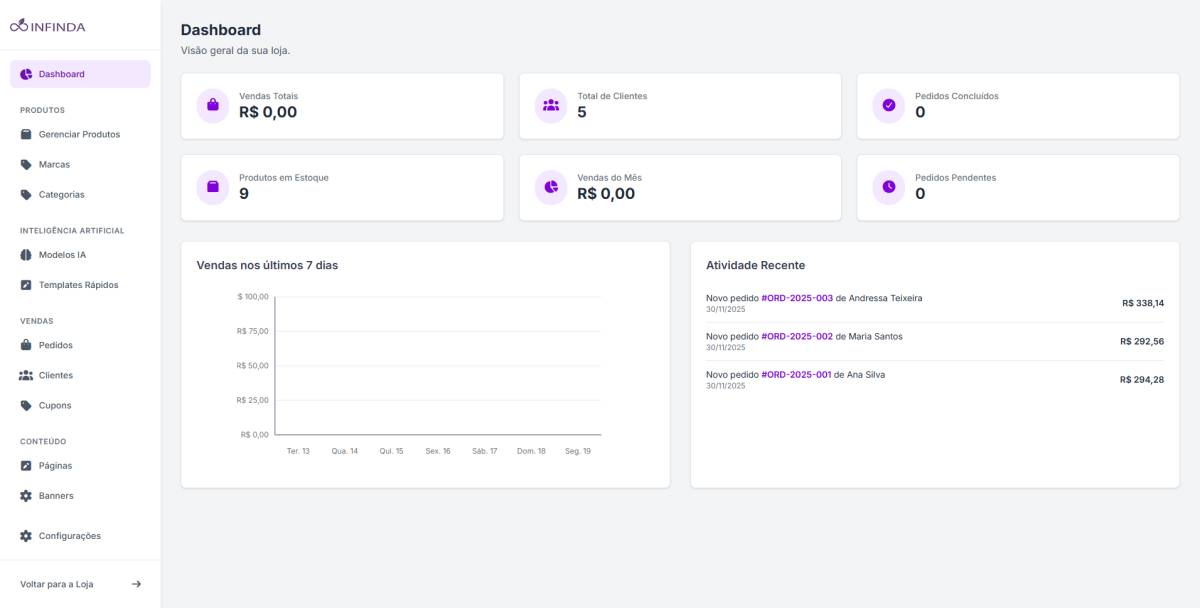
Task: Open Gerenciar Produtos in the sidebar
Action: (x=80, y=134)
